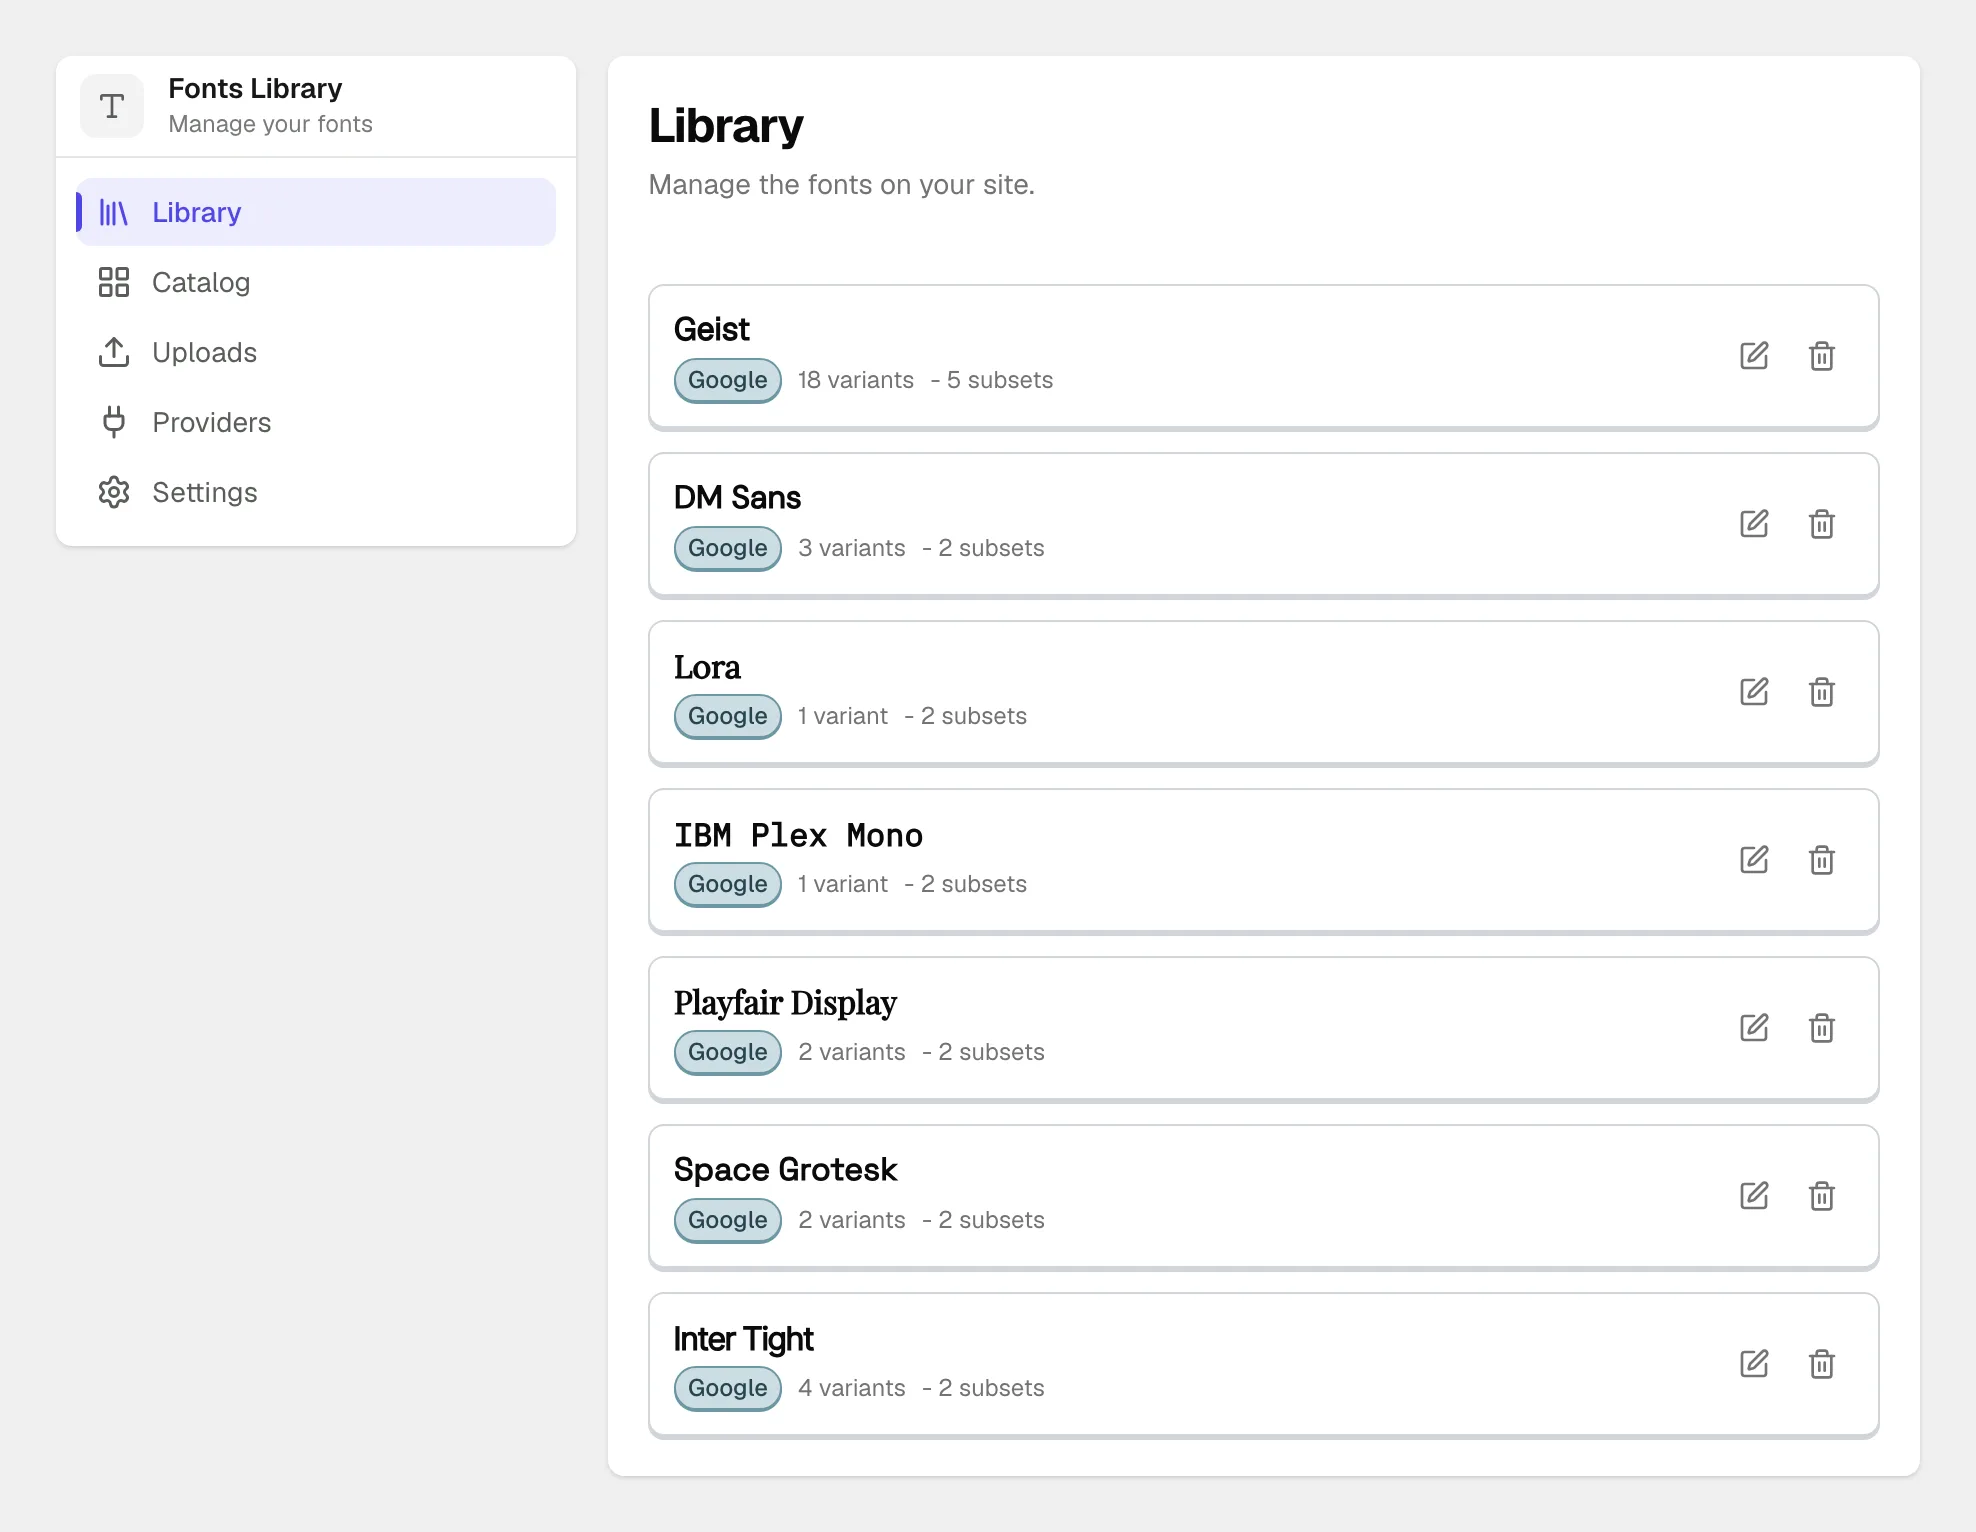Select the Playfair Display font name

pos(785,1003)
